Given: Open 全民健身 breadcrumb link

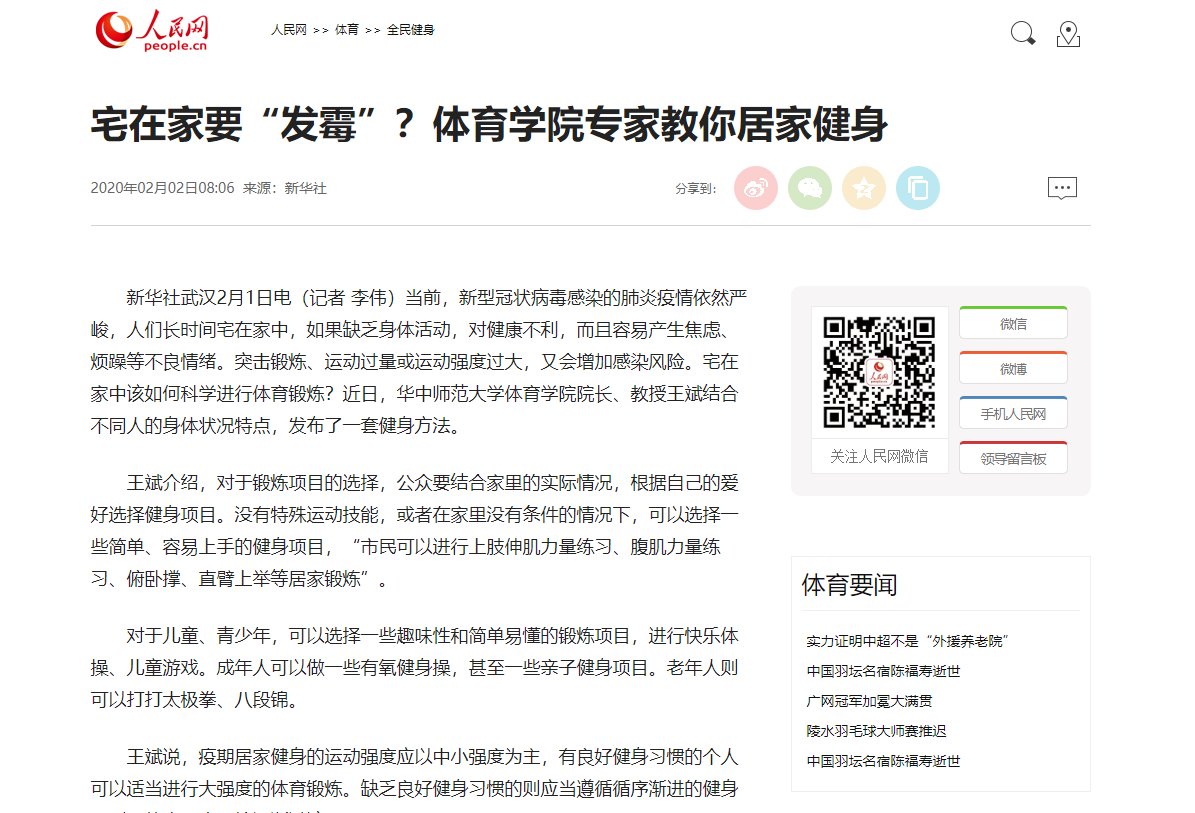Looking at the screenshot, I should click(x=411, y=30).
